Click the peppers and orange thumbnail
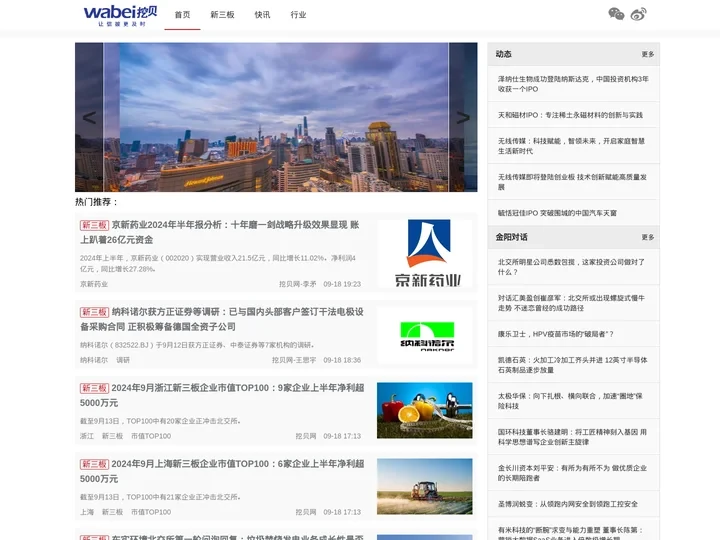The height and width of the screenshot is (540, 720). 425,411
